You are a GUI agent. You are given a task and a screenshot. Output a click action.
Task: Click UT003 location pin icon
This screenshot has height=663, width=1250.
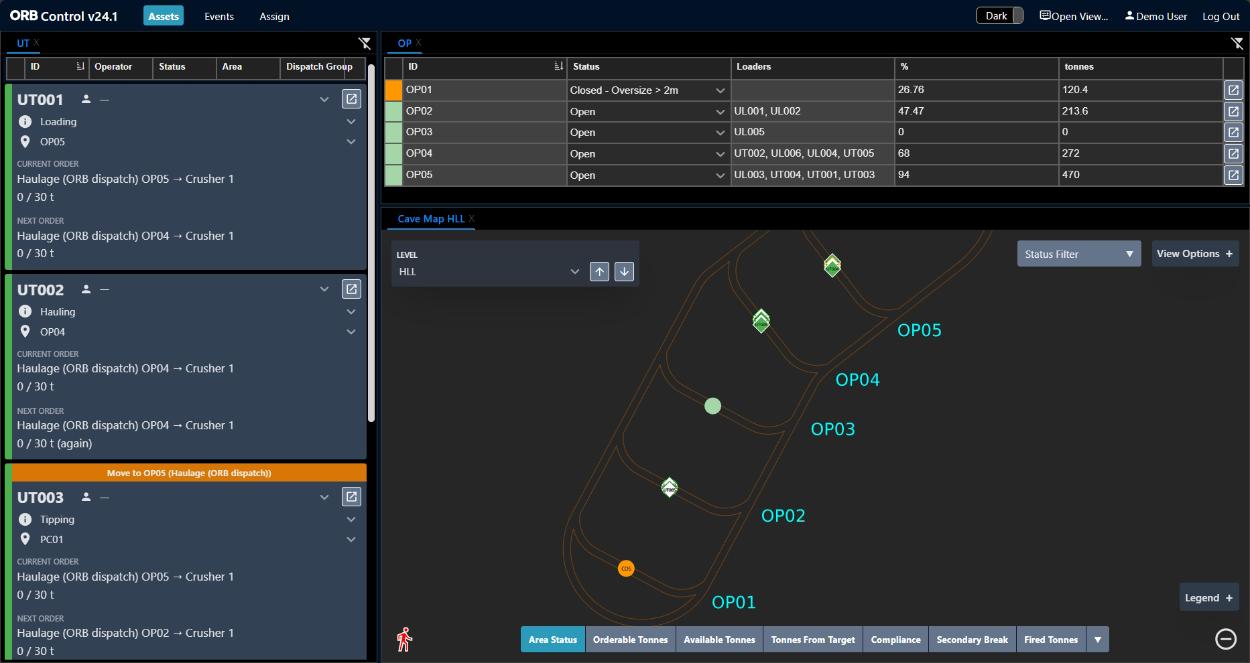pos(25,540)
